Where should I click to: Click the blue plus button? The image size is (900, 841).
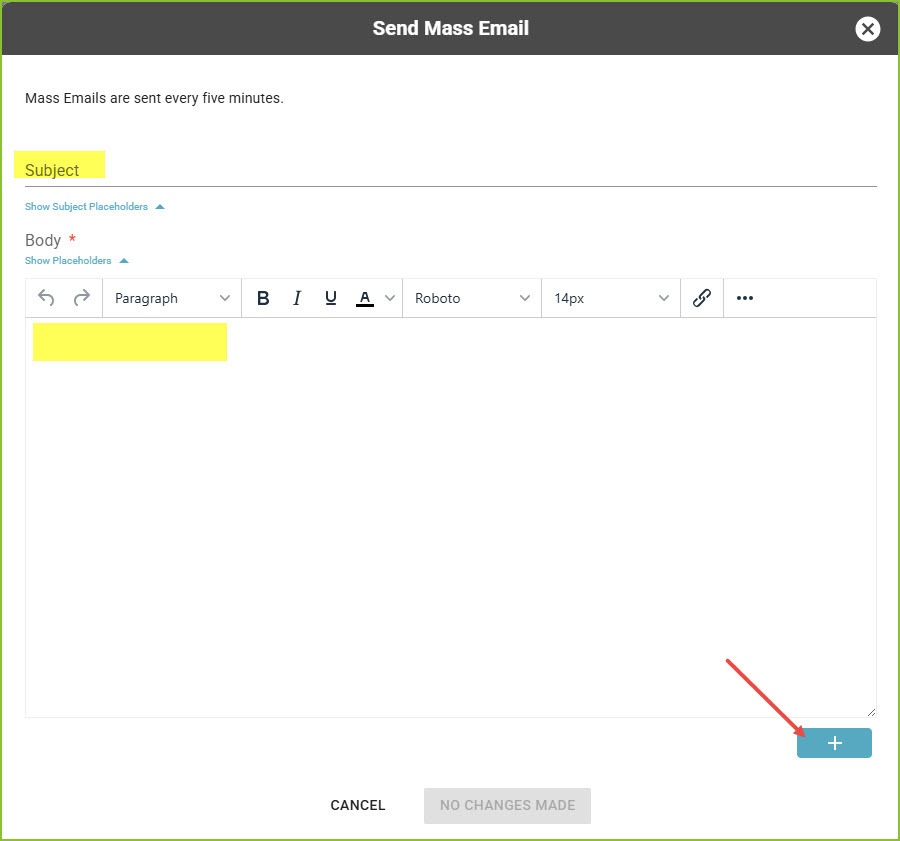point(834,743)
